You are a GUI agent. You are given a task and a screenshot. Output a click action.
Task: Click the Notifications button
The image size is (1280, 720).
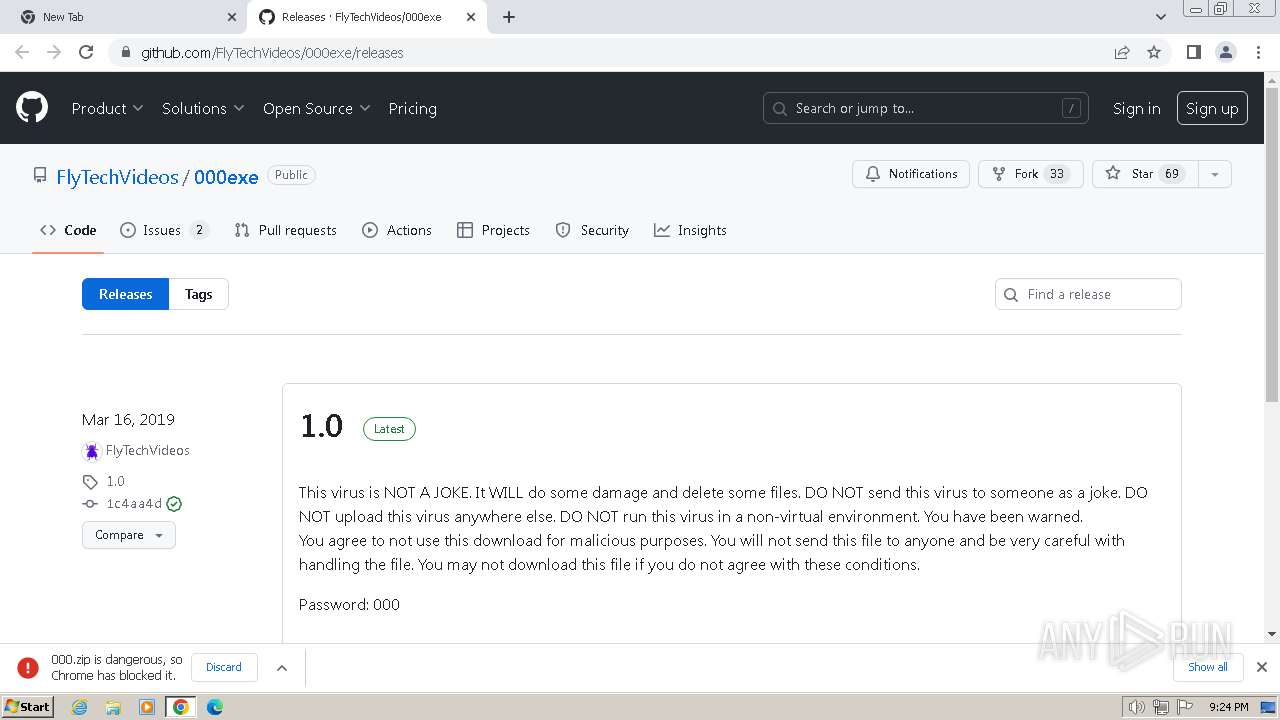(x=911, y=174)
